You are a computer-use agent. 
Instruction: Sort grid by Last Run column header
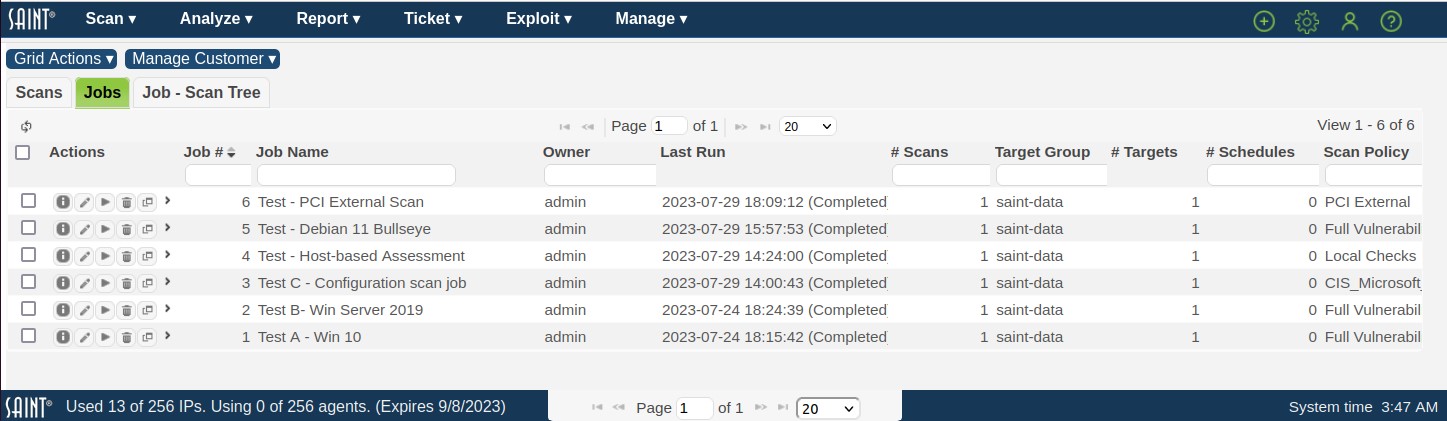click(x=692, y=152)
